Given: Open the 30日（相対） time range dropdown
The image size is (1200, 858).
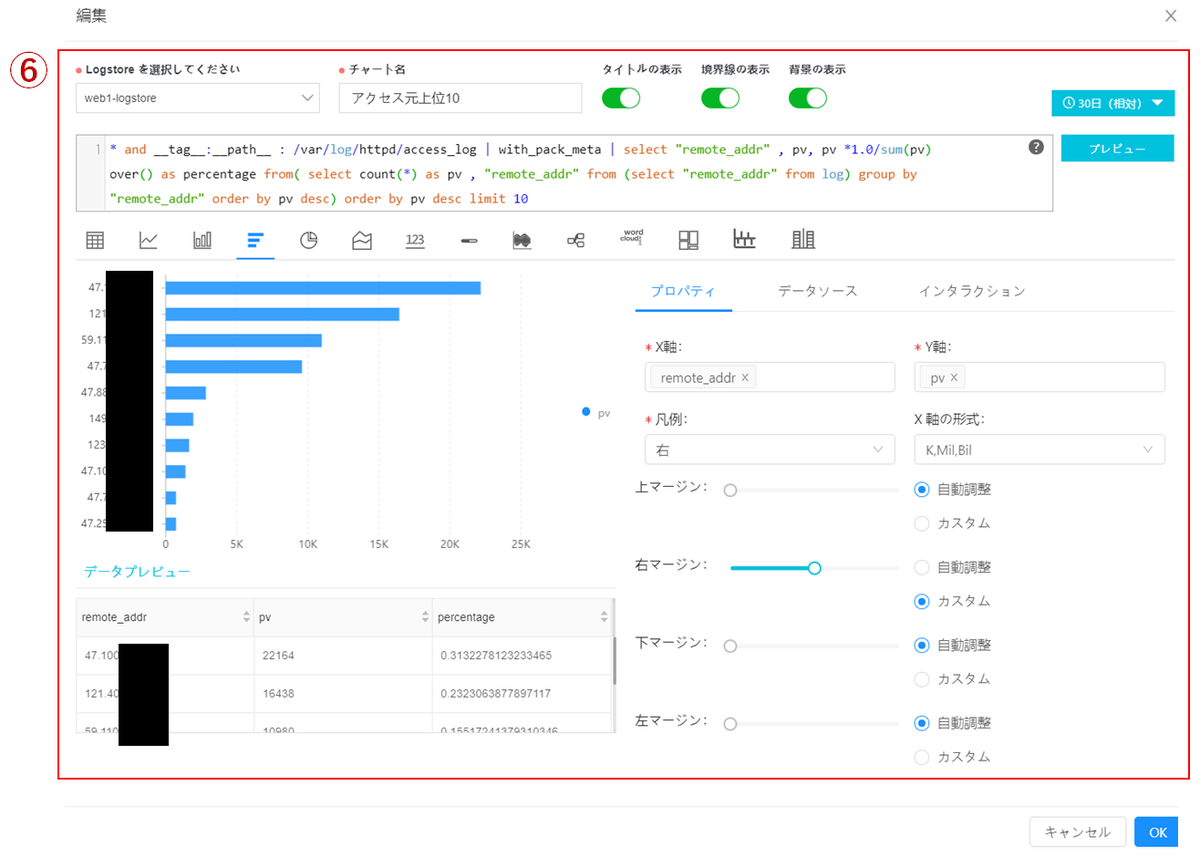Looking at the screenshot, I should point(1113,103).
